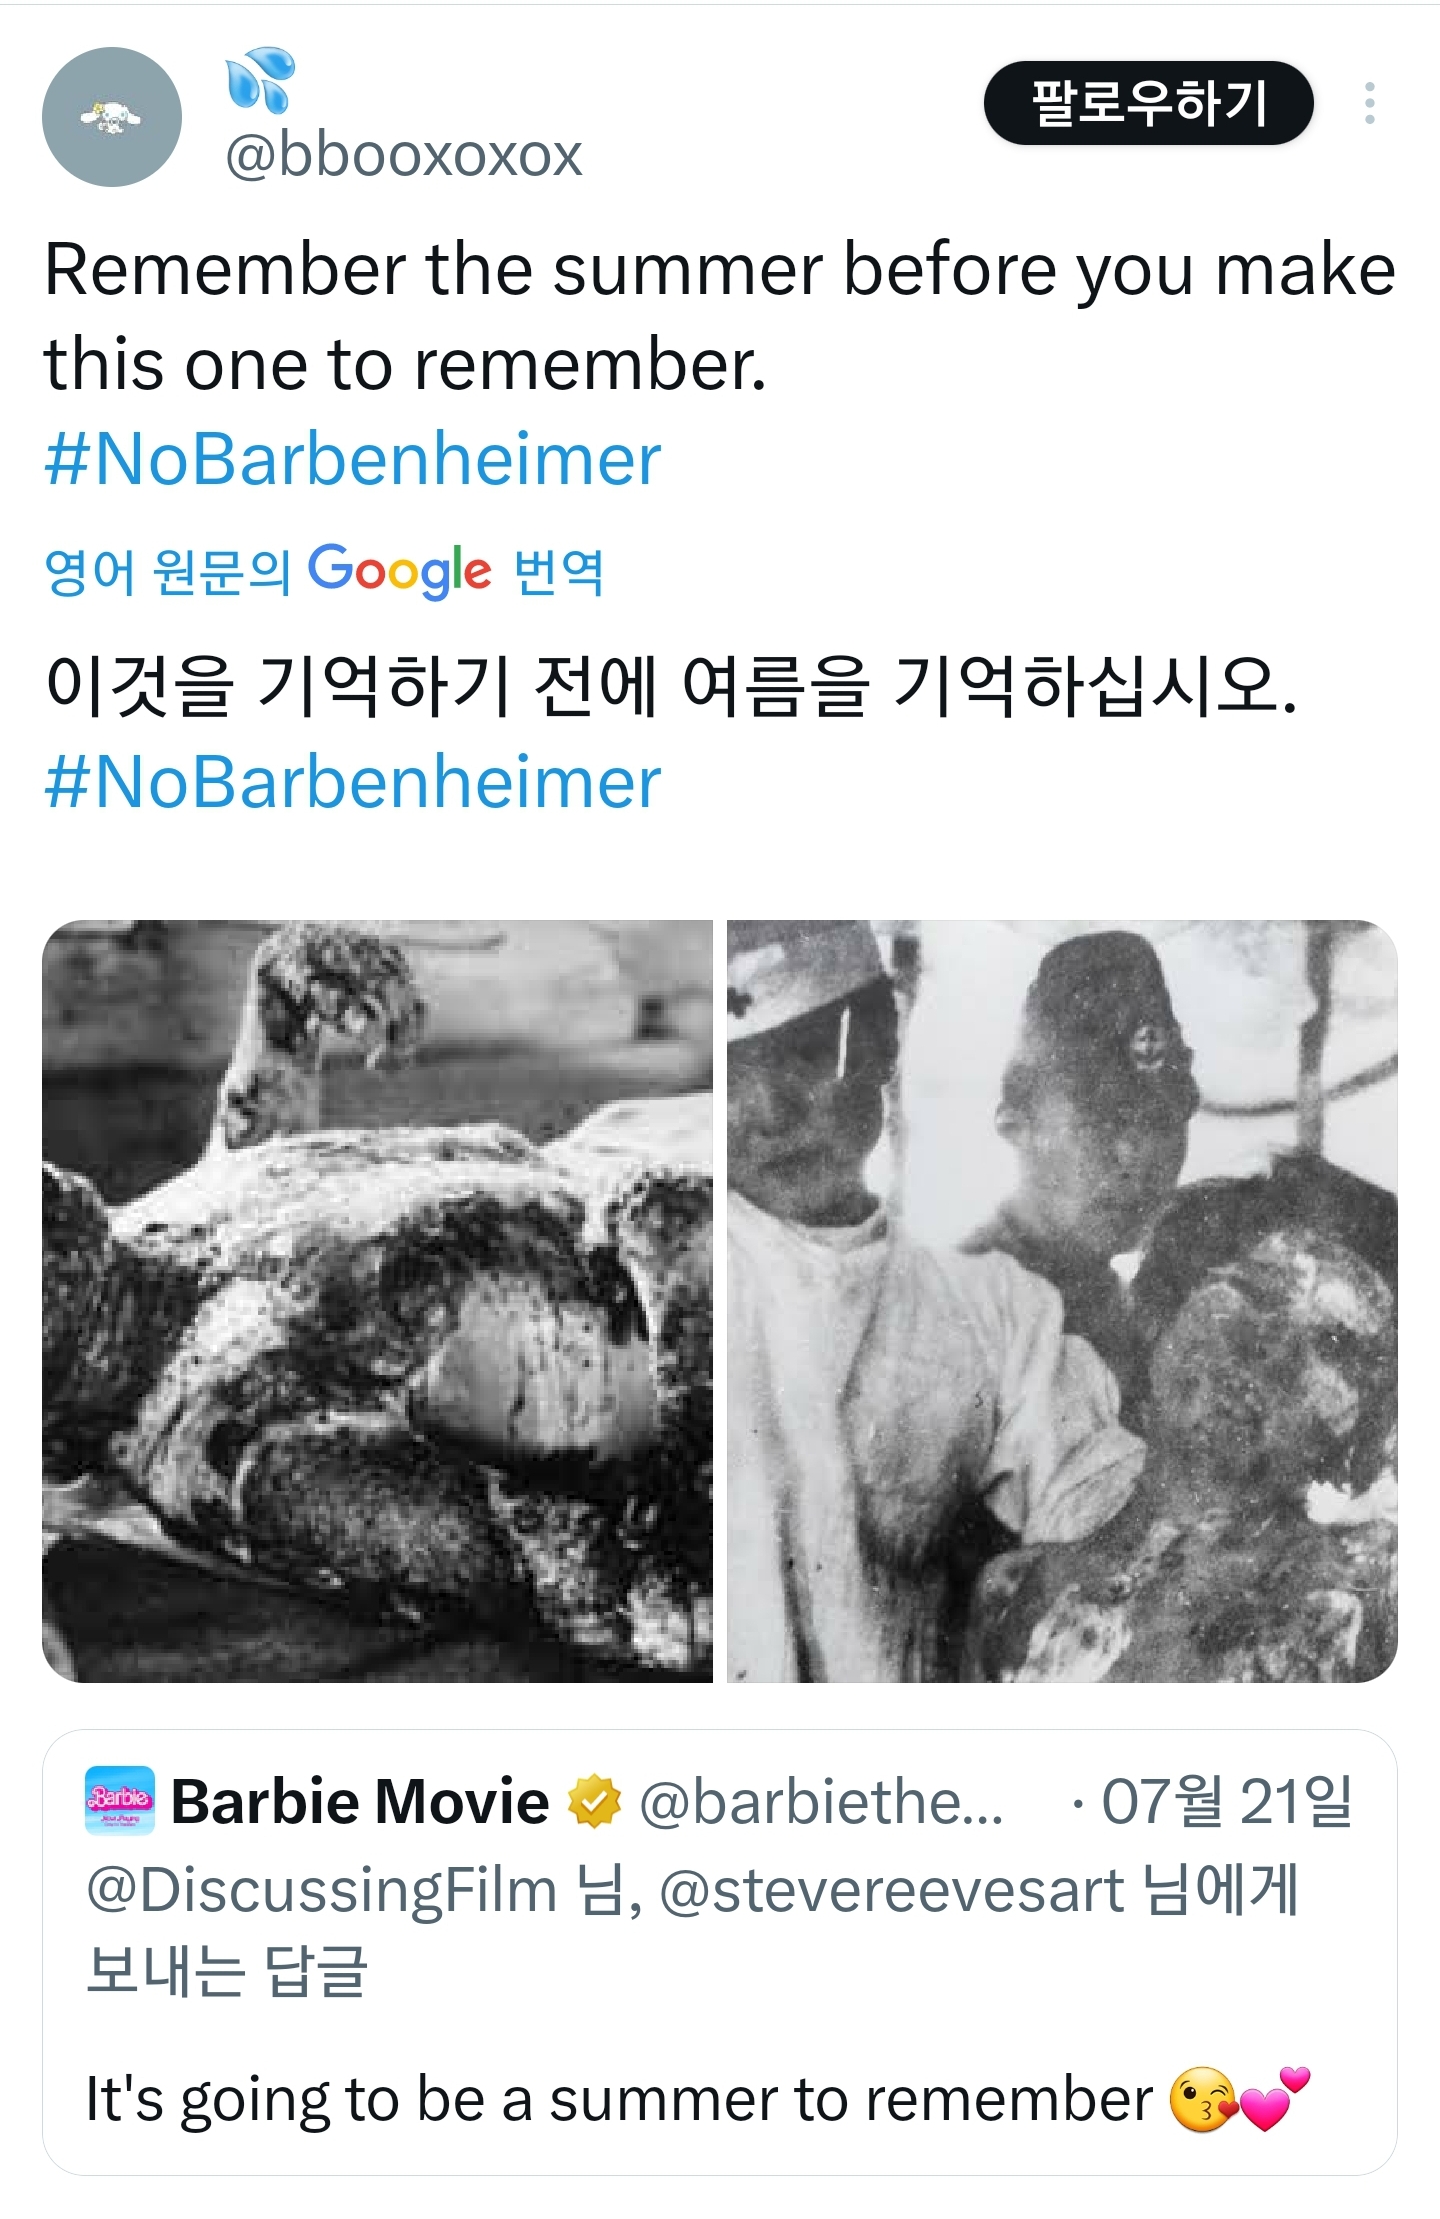Click the gold verified badge
Image resolution: width=1440 pixels, height=2219 pixels.
click(x=594, y=1801)
